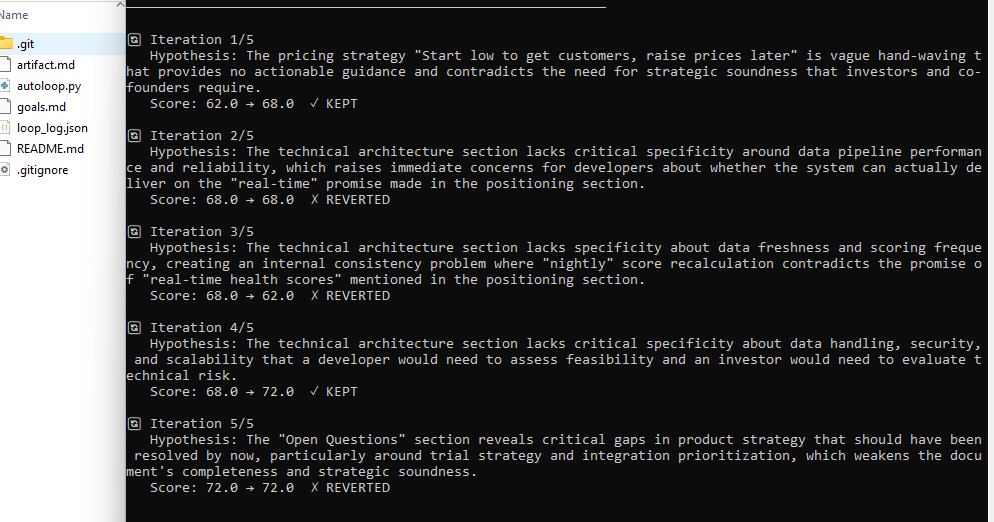Select the artifact.md filename

(45, 65)
